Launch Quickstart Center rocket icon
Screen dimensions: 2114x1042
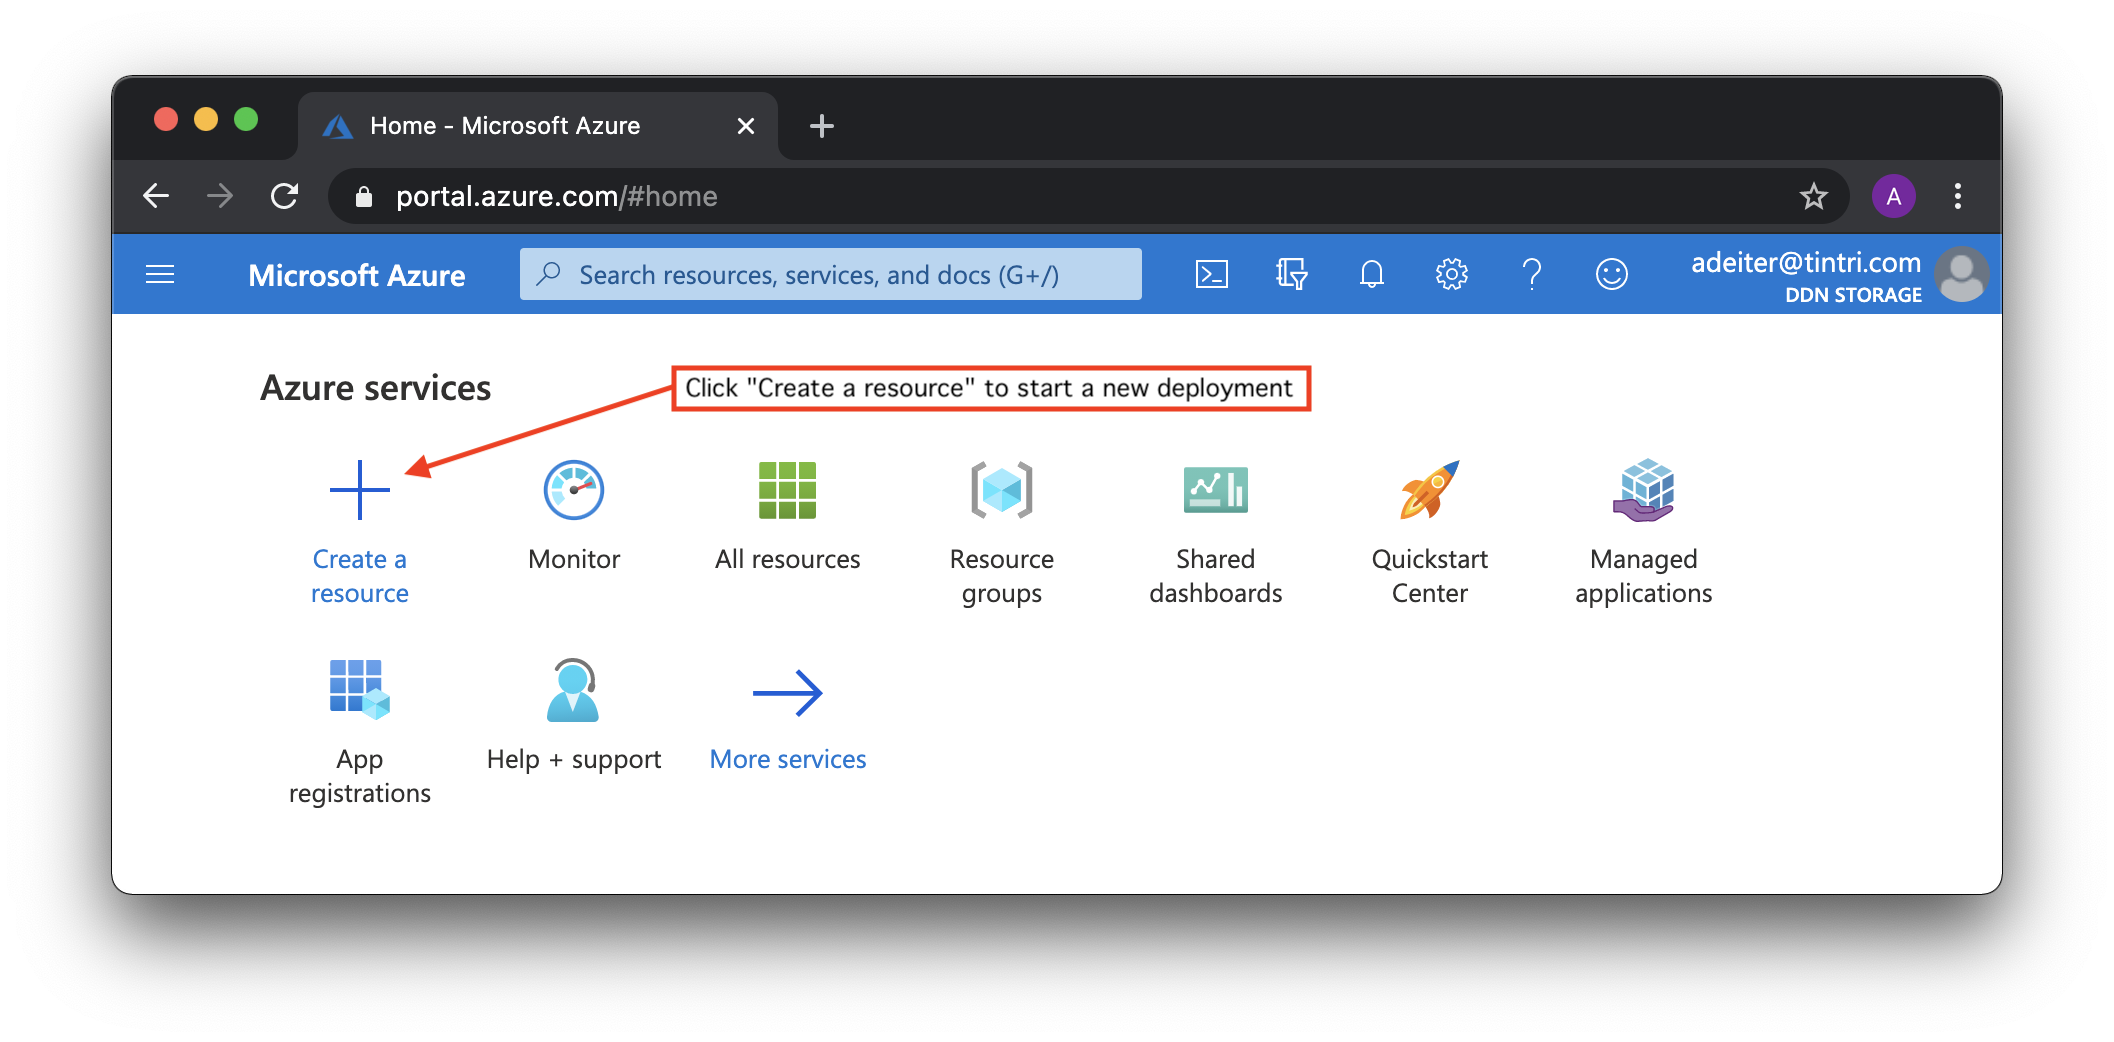click(x=1429, y=490)
